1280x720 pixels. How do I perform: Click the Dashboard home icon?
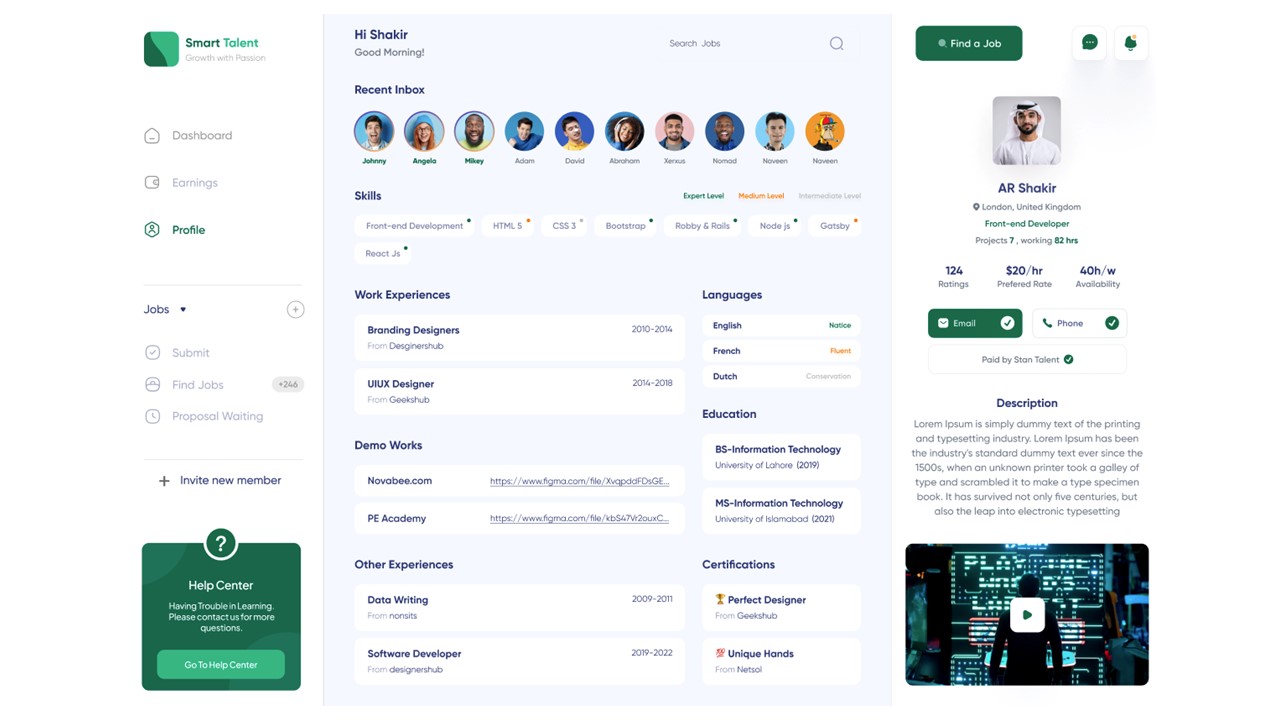152,136
